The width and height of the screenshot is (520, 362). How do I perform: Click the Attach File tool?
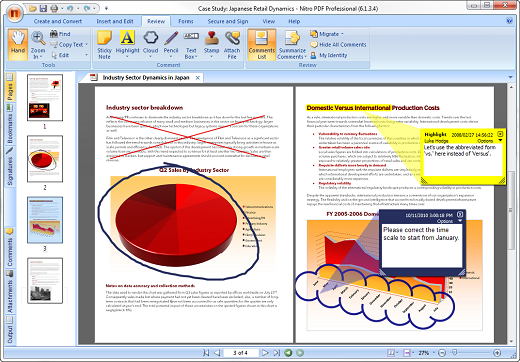click(x=232, y=45)
